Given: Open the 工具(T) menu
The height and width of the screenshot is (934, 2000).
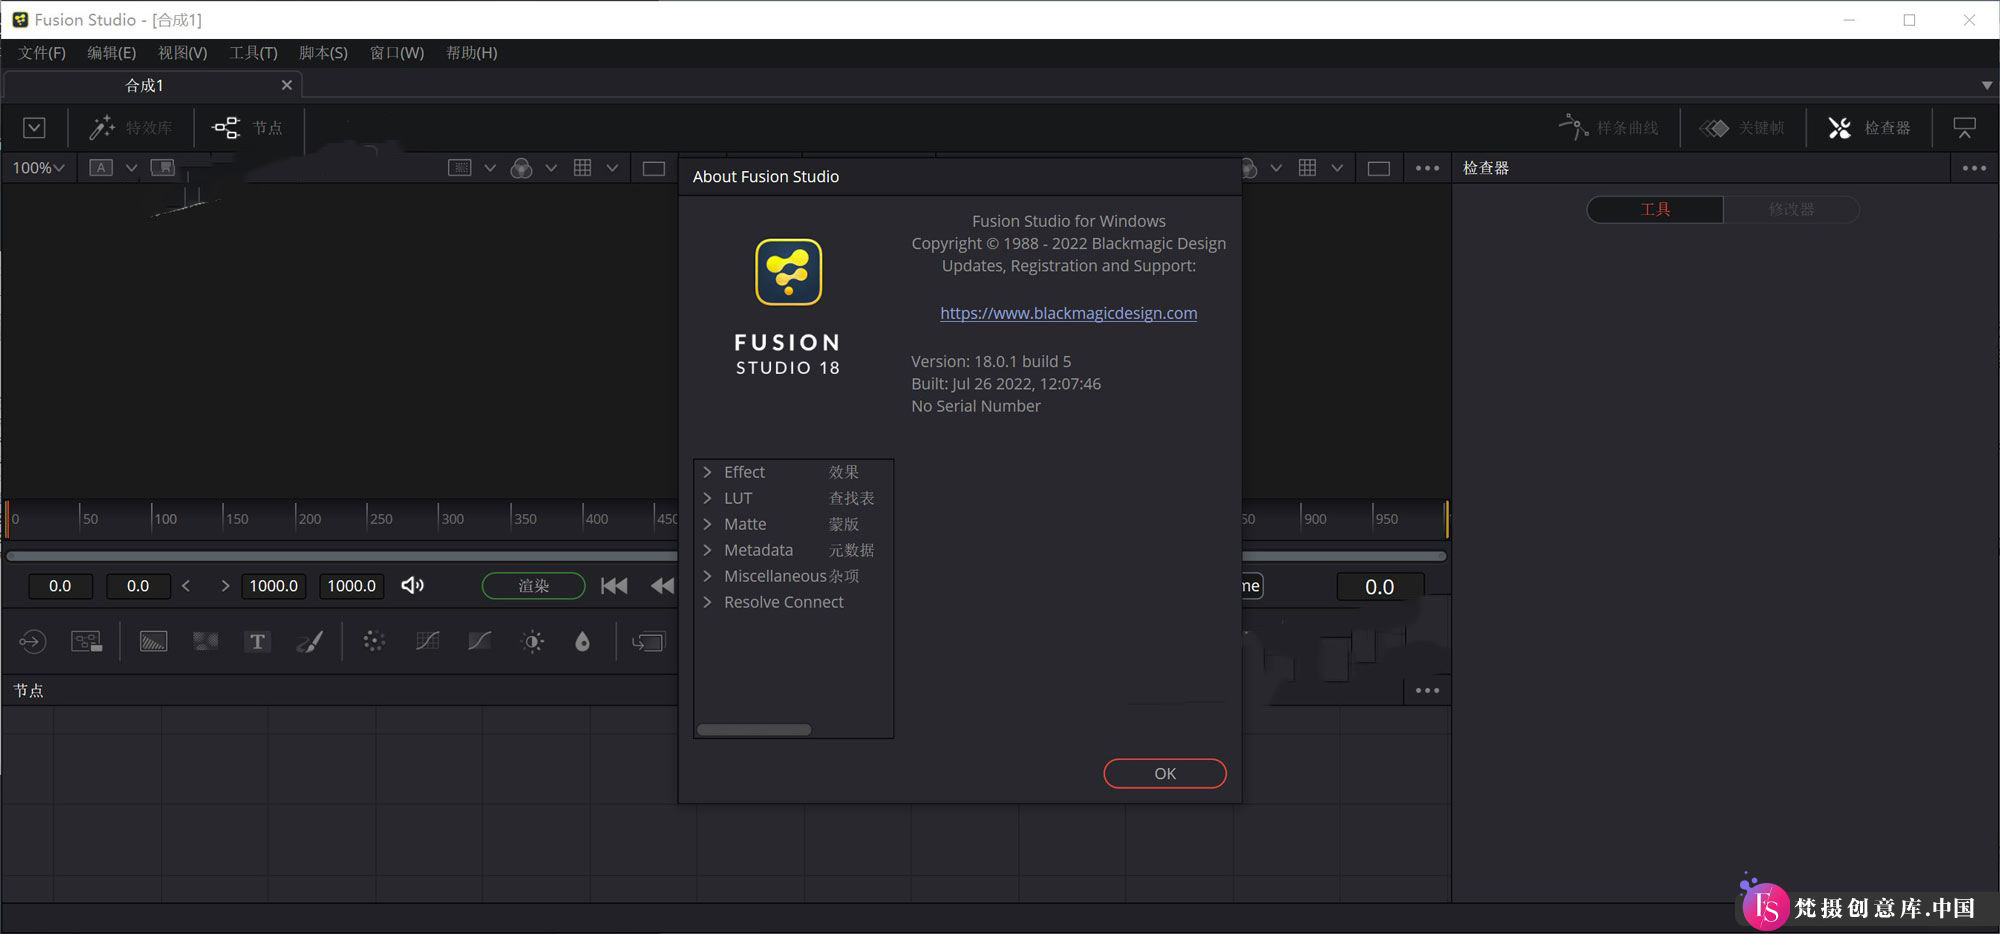Looking at the screenshot, I should [253, 52].
